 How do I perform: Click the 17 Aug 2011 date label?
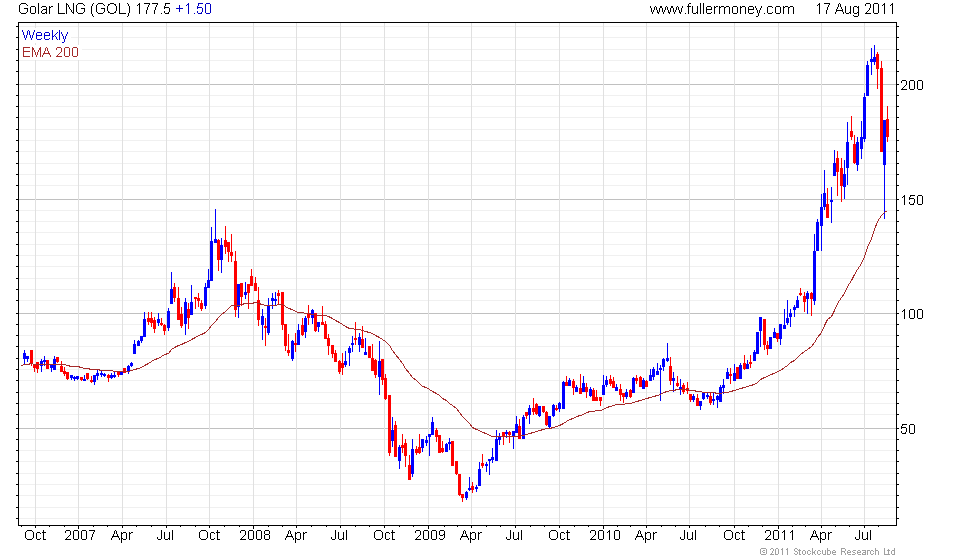[855, 9]
